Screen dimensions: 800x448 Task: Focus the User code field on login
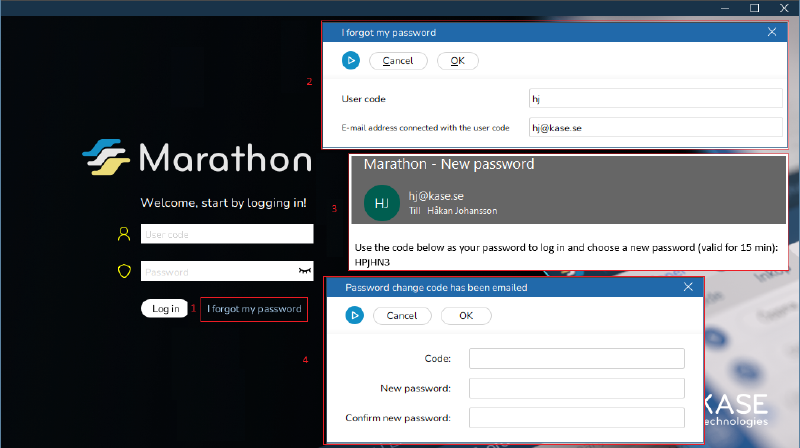(x=227, y=234)
